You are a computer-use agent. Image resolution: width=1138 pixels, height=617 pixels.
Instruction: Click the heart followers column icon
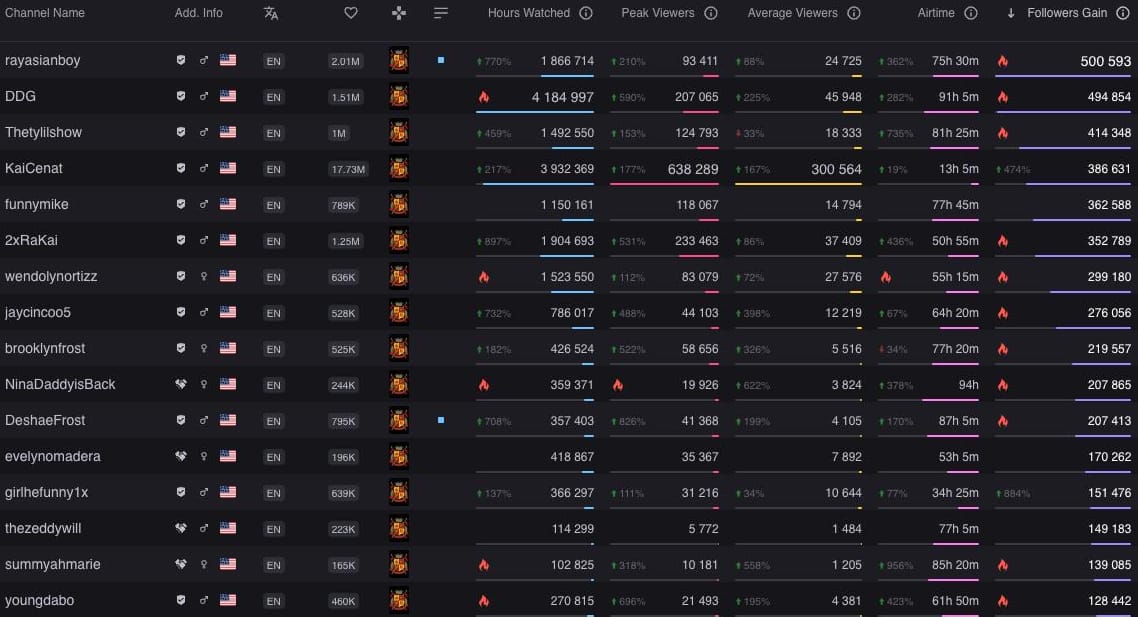(350, 13)
